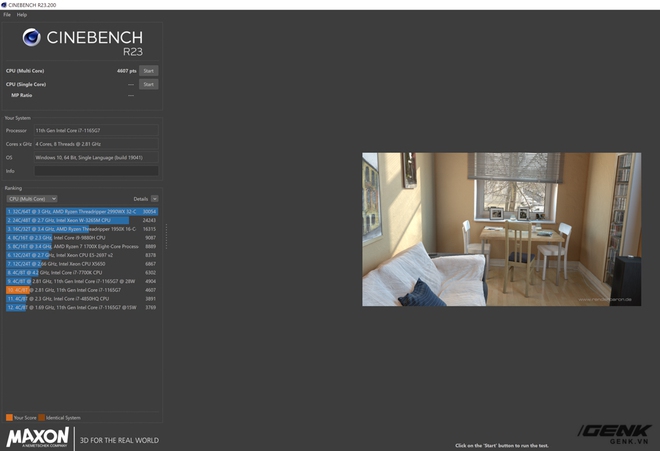Click the Cores x GHz field

(96, 144)
